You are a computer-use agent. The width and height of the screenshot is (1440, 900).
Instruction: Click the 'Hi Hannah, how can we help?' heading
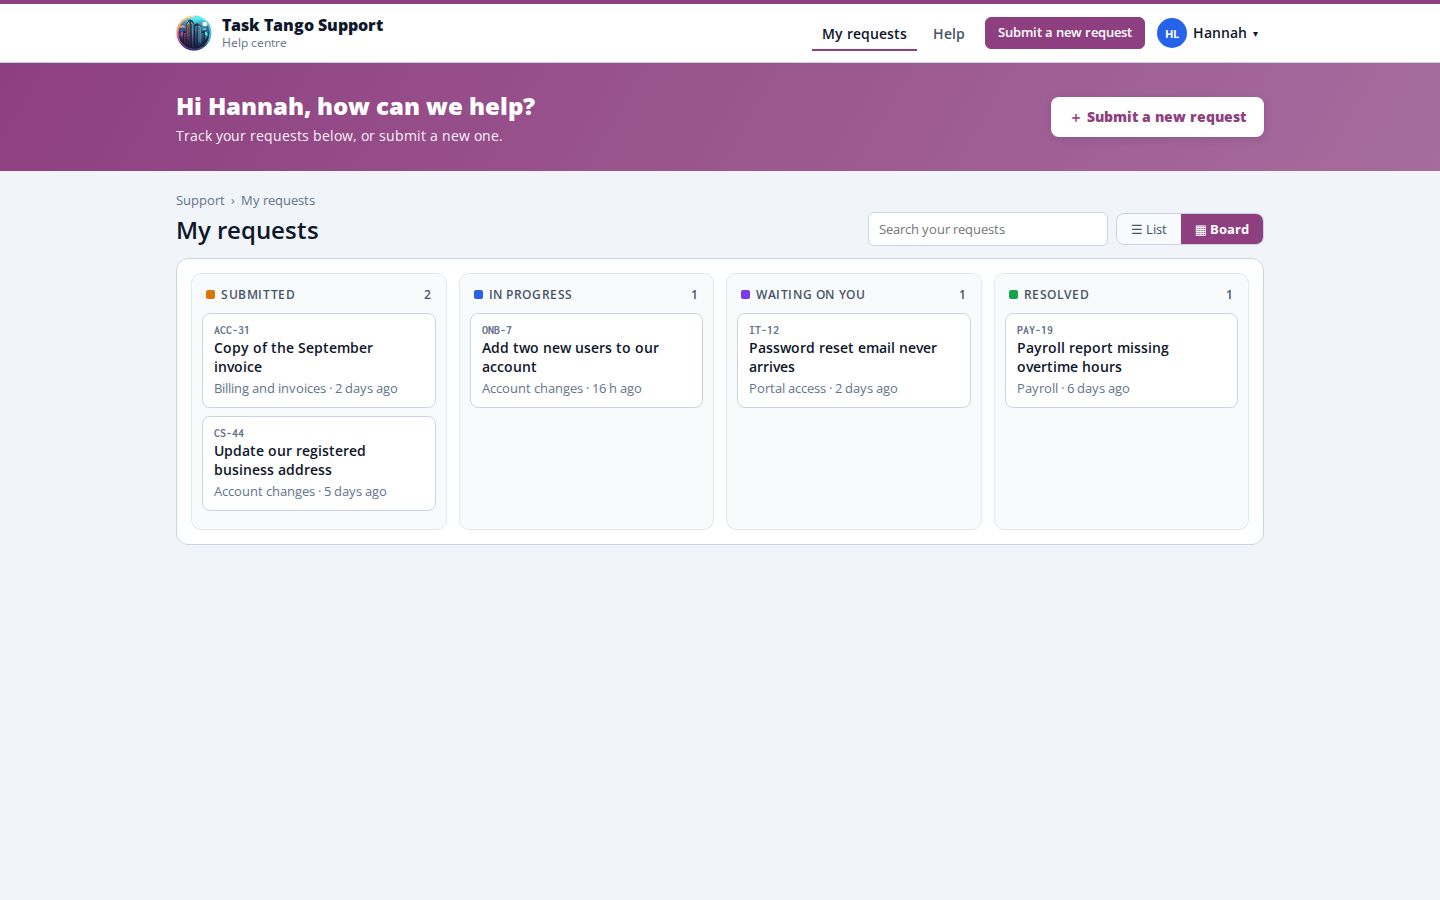pyautogui.click(x=356, y=107)
